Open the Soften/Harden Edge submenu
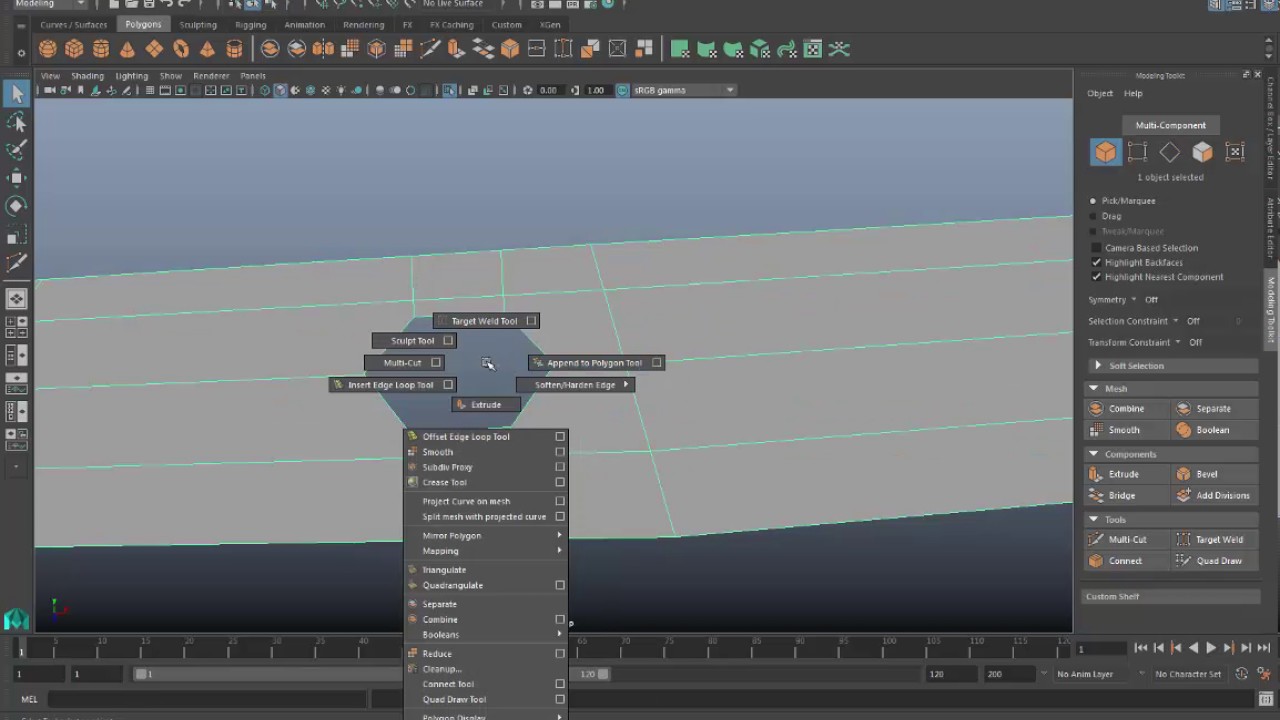Image resolution: width=1280 pixels, height=720 pixels. [x=575, y=385]
